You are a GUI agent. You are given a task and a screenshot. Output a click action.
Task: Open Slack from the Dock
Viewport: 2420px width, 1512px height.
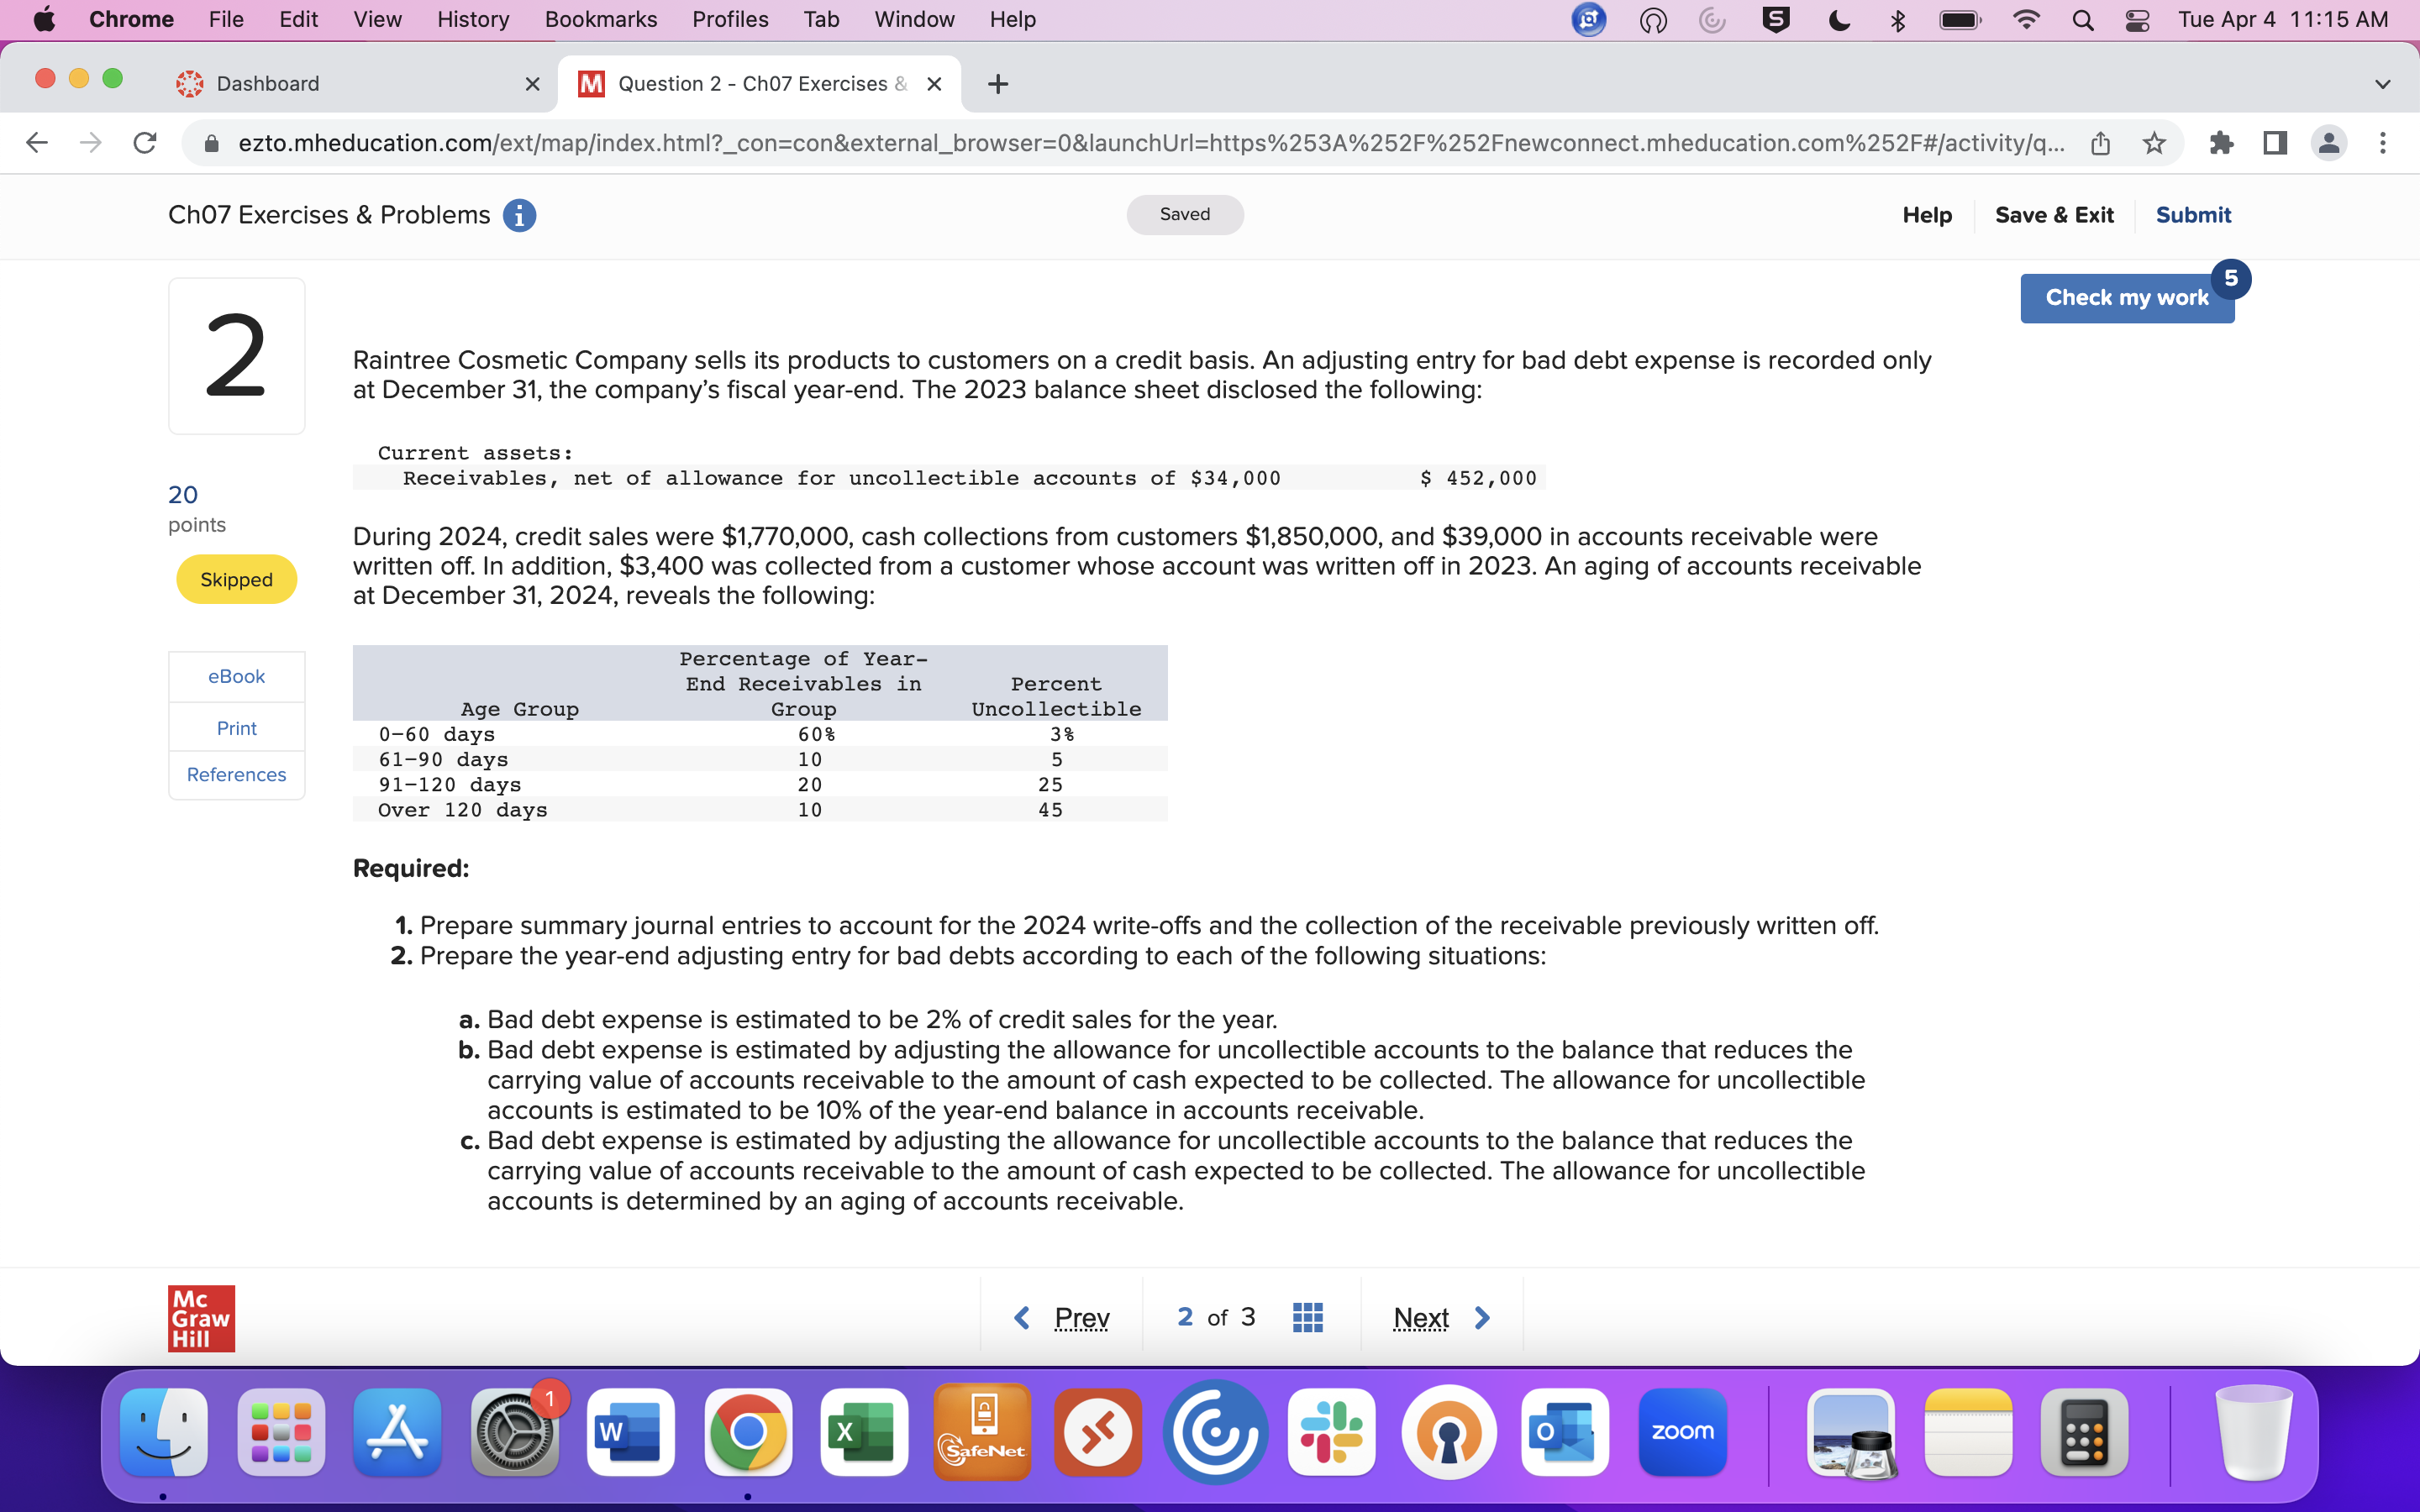(x=1331, y=1432)
